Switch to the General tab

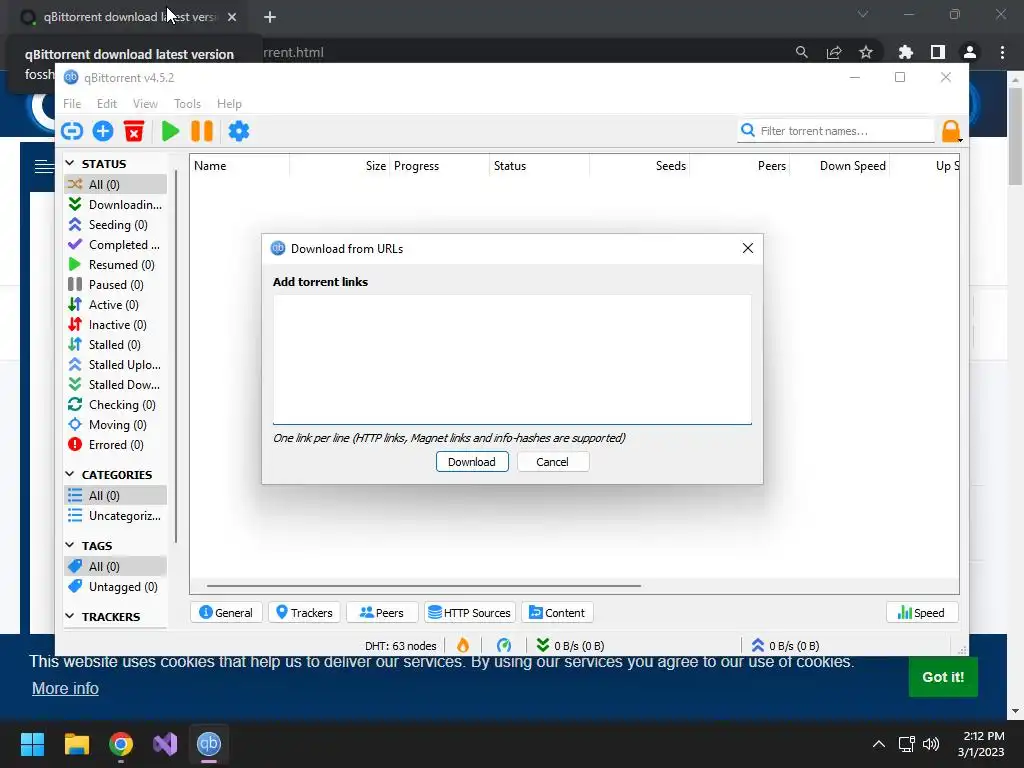tap(226, 613)
